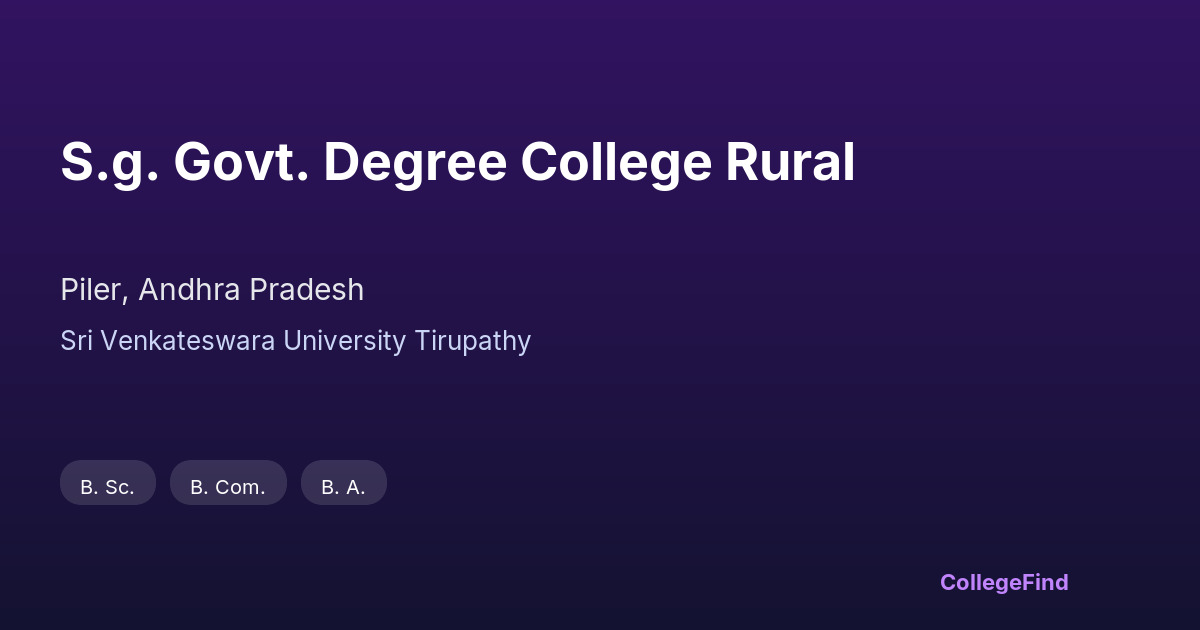Click the Piler, Andhra Pradesh location line
Image resolution: width=1200 pixels, height=630 pixels.
[212, 290]
